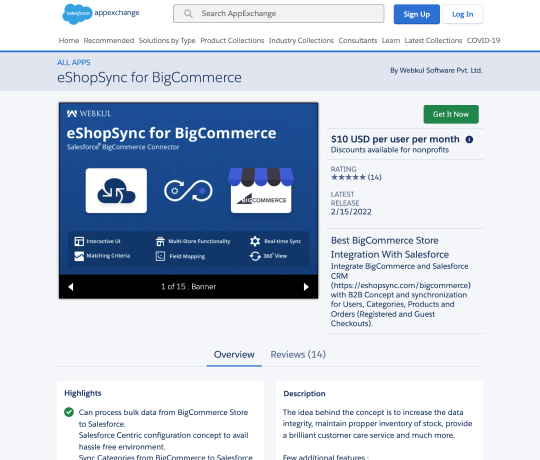Click the Salesforce cloud sync icon in banner
This screenshot has width=540, height=460.
tap(116, 191)
